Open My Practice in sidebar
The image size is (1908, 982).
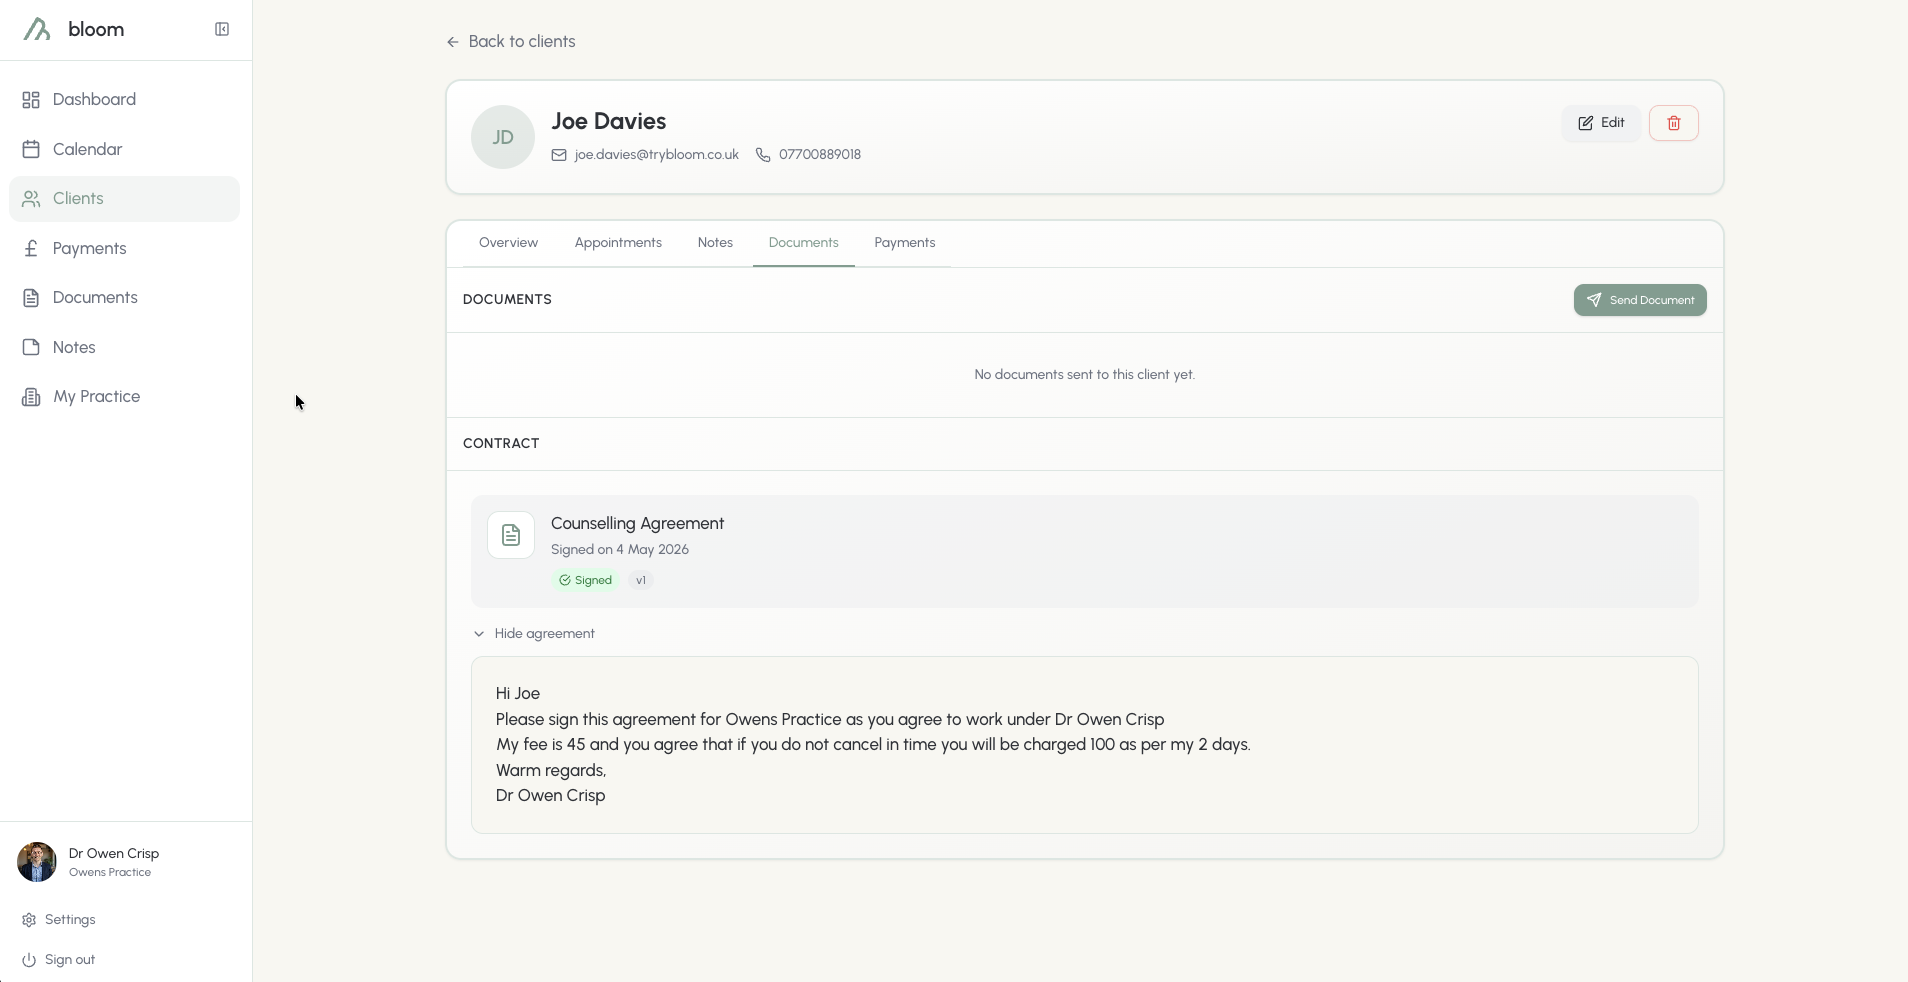124,397
